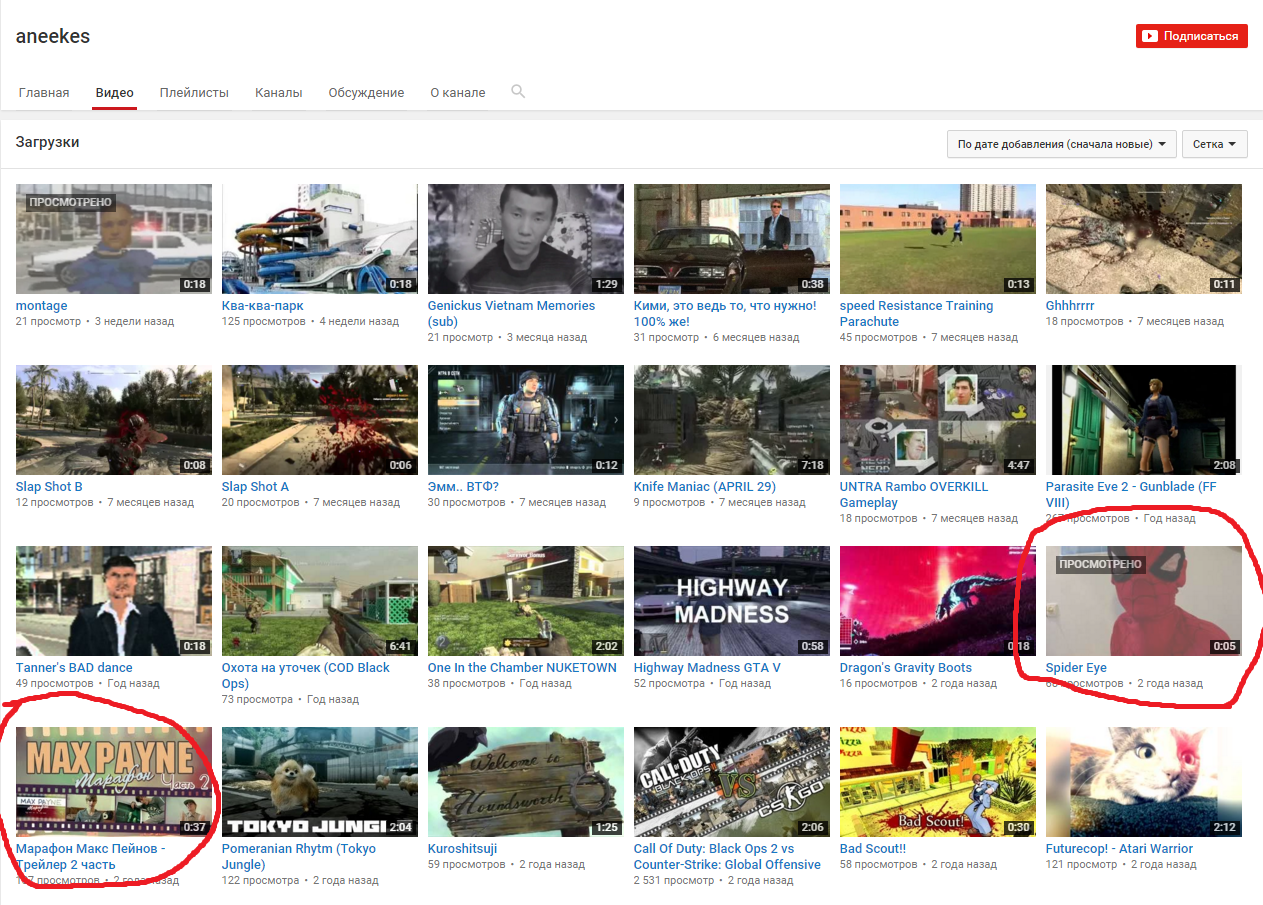Open the Slap Shot A thumbnail

320,420
